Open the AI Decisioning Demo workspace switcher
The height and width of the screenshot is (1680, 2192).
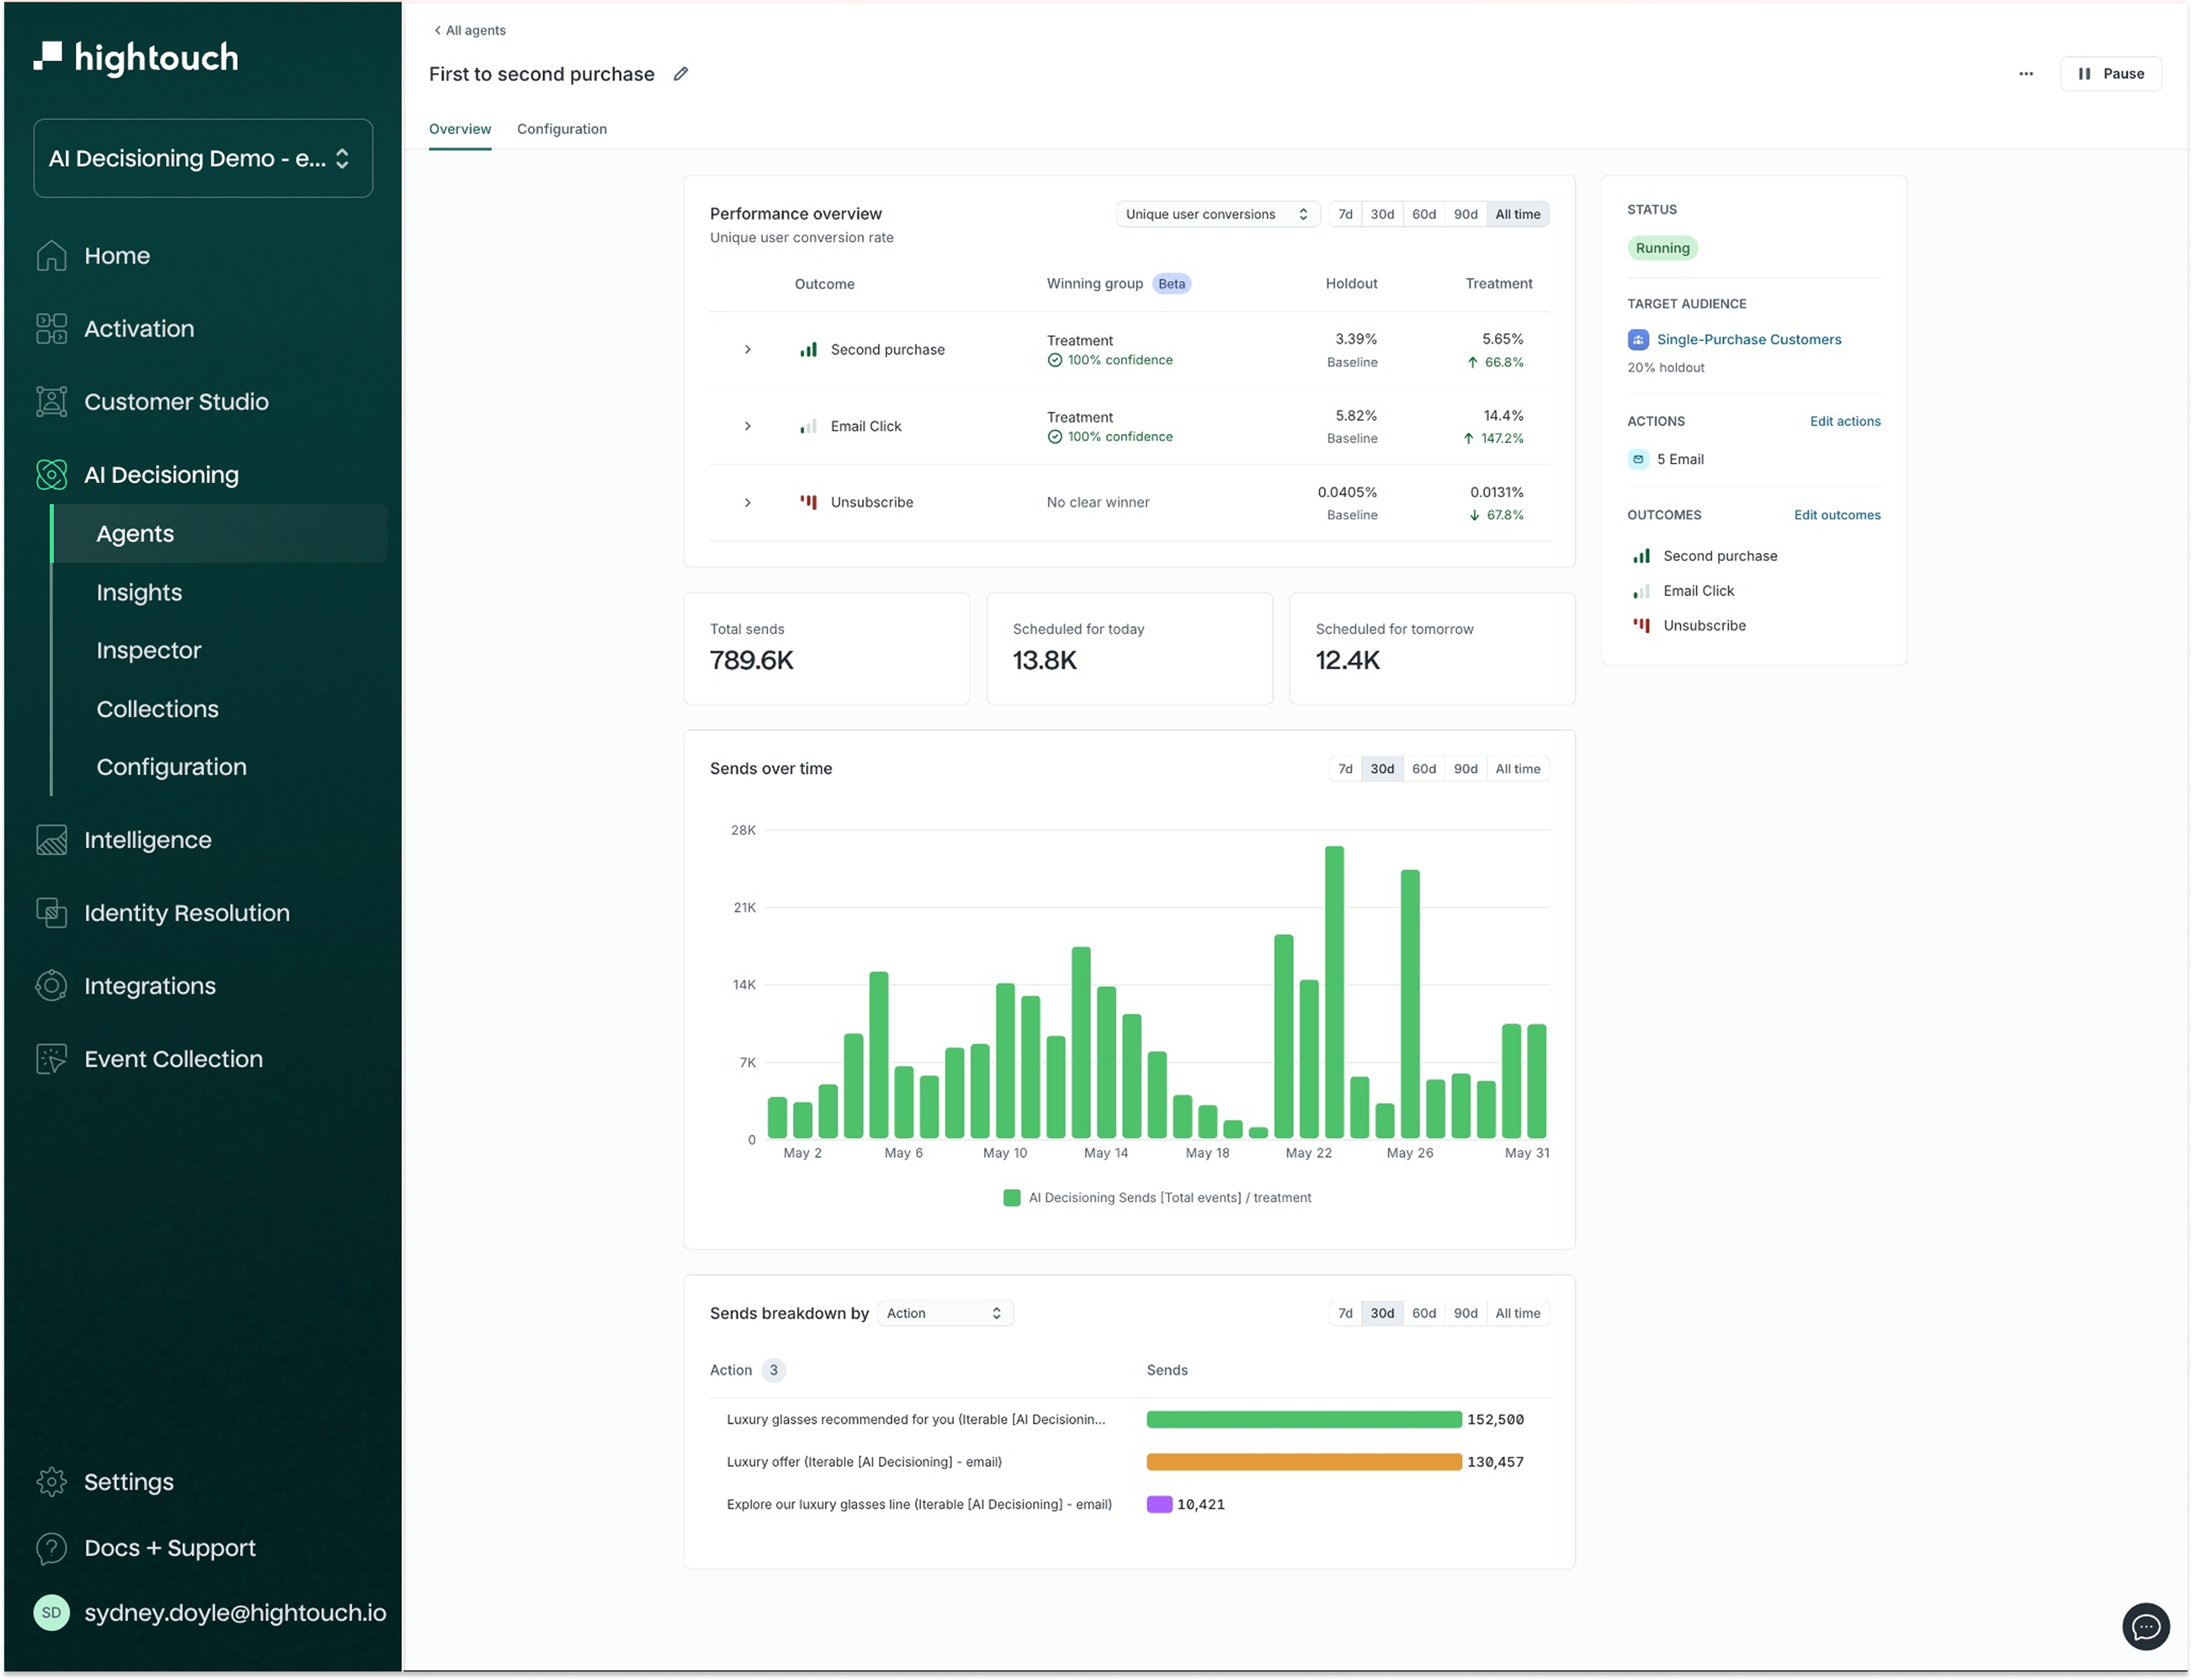point(203,158)
